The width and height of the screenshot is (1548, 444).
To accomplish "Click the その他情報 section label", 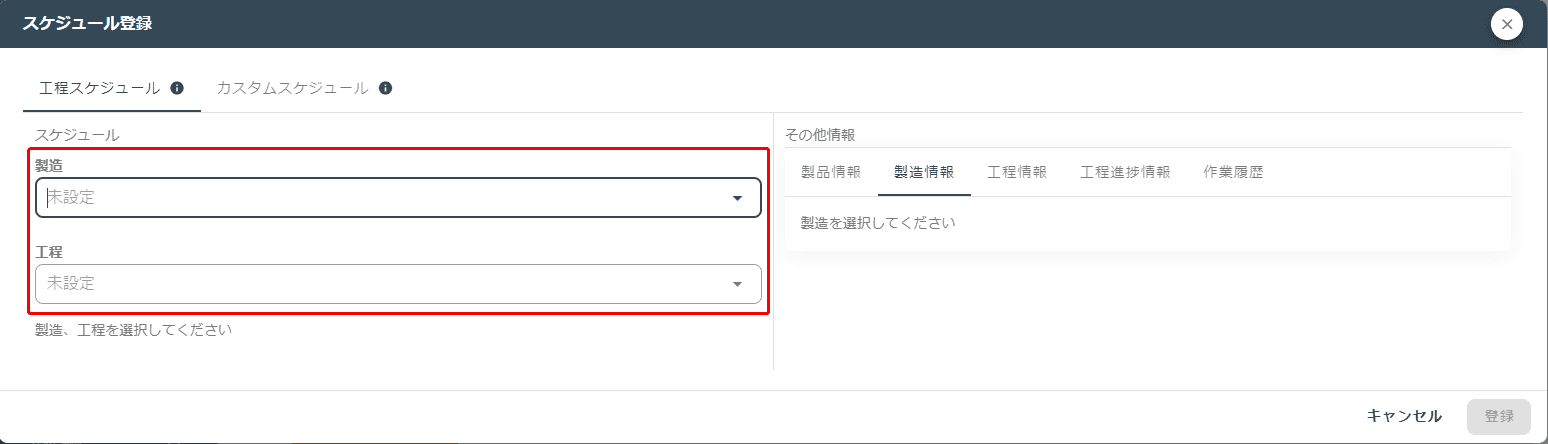I will pyautogui.click(x=820, y=134).
